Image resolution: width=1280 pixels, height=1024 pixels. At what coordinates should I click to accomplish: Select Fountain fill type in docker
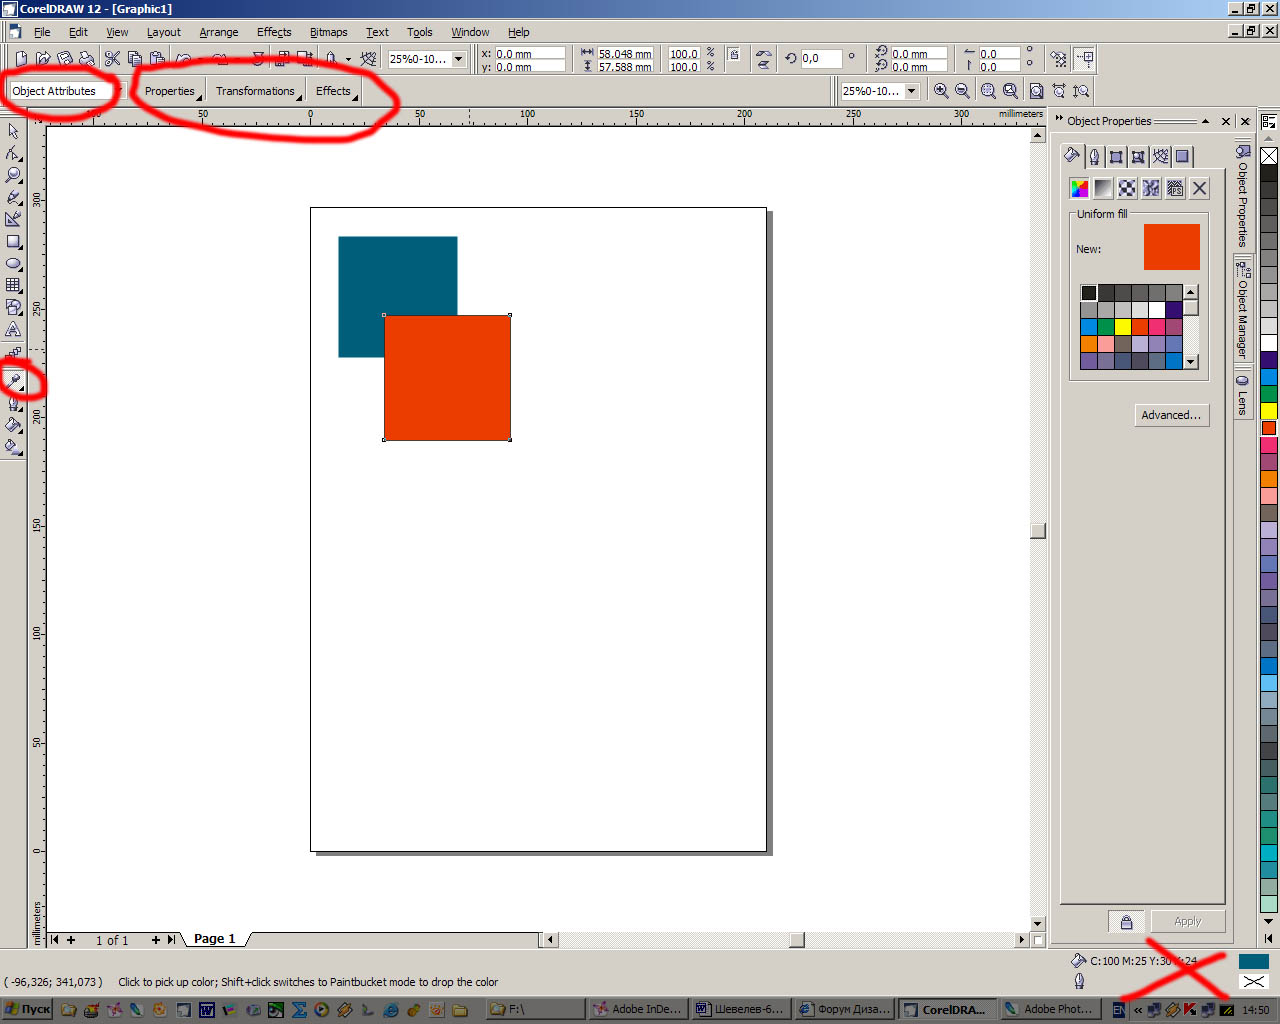click(x=1103, y=188)
